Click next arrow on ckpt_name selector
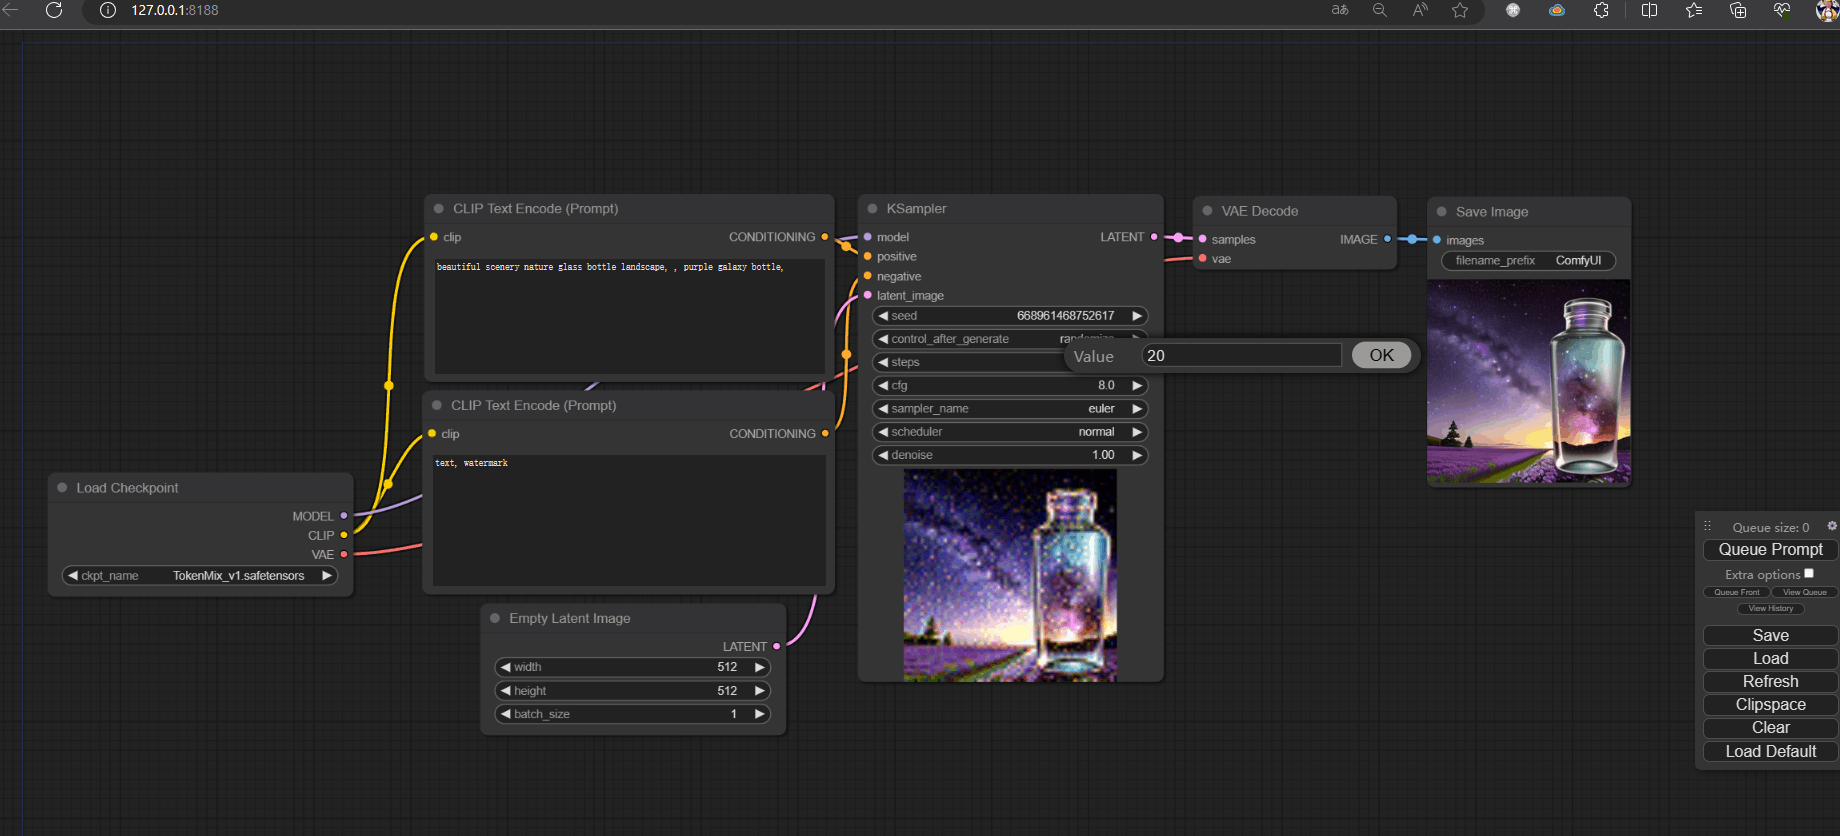 coord(326,576)
